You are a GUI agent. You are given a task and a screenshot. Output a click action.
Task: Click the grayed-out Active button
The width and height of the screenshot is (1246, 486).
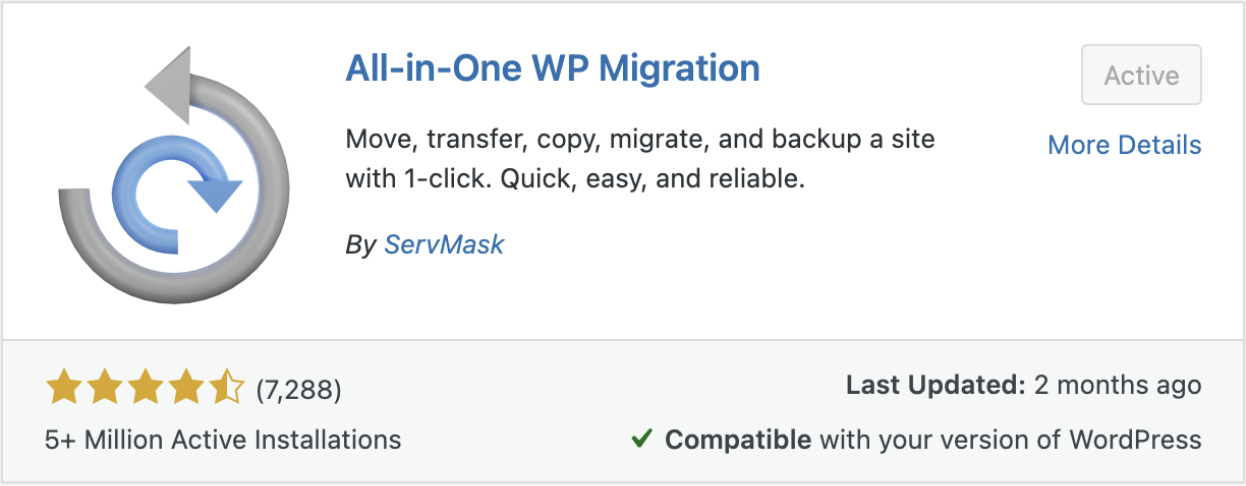(1141, 75)
